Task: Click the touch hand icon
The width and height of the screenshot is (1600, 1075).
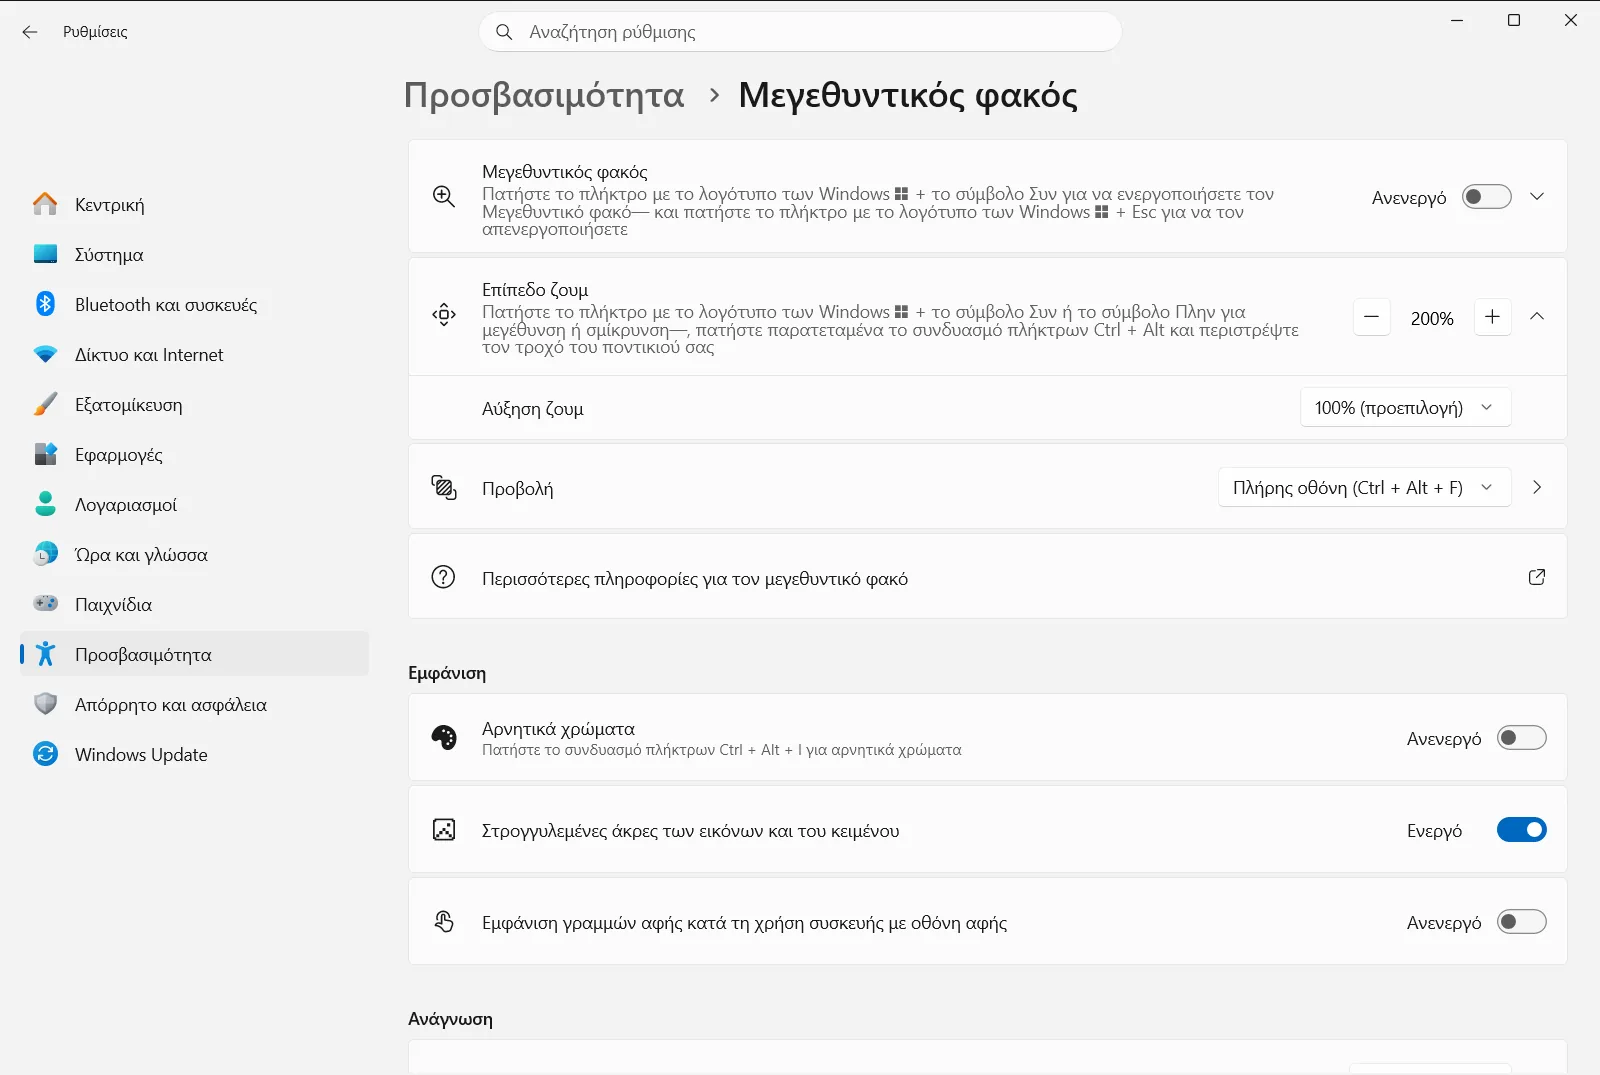Action: tap(444, 921)
